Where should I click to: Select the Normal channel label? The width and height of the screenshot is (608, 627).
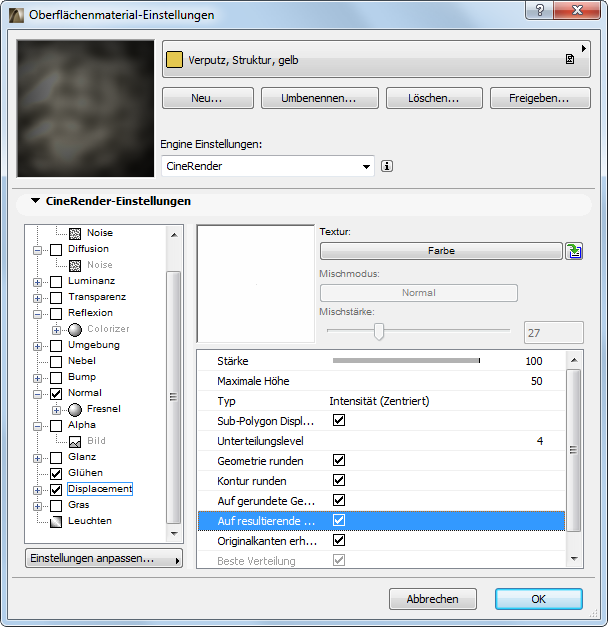tap(85, 393)
